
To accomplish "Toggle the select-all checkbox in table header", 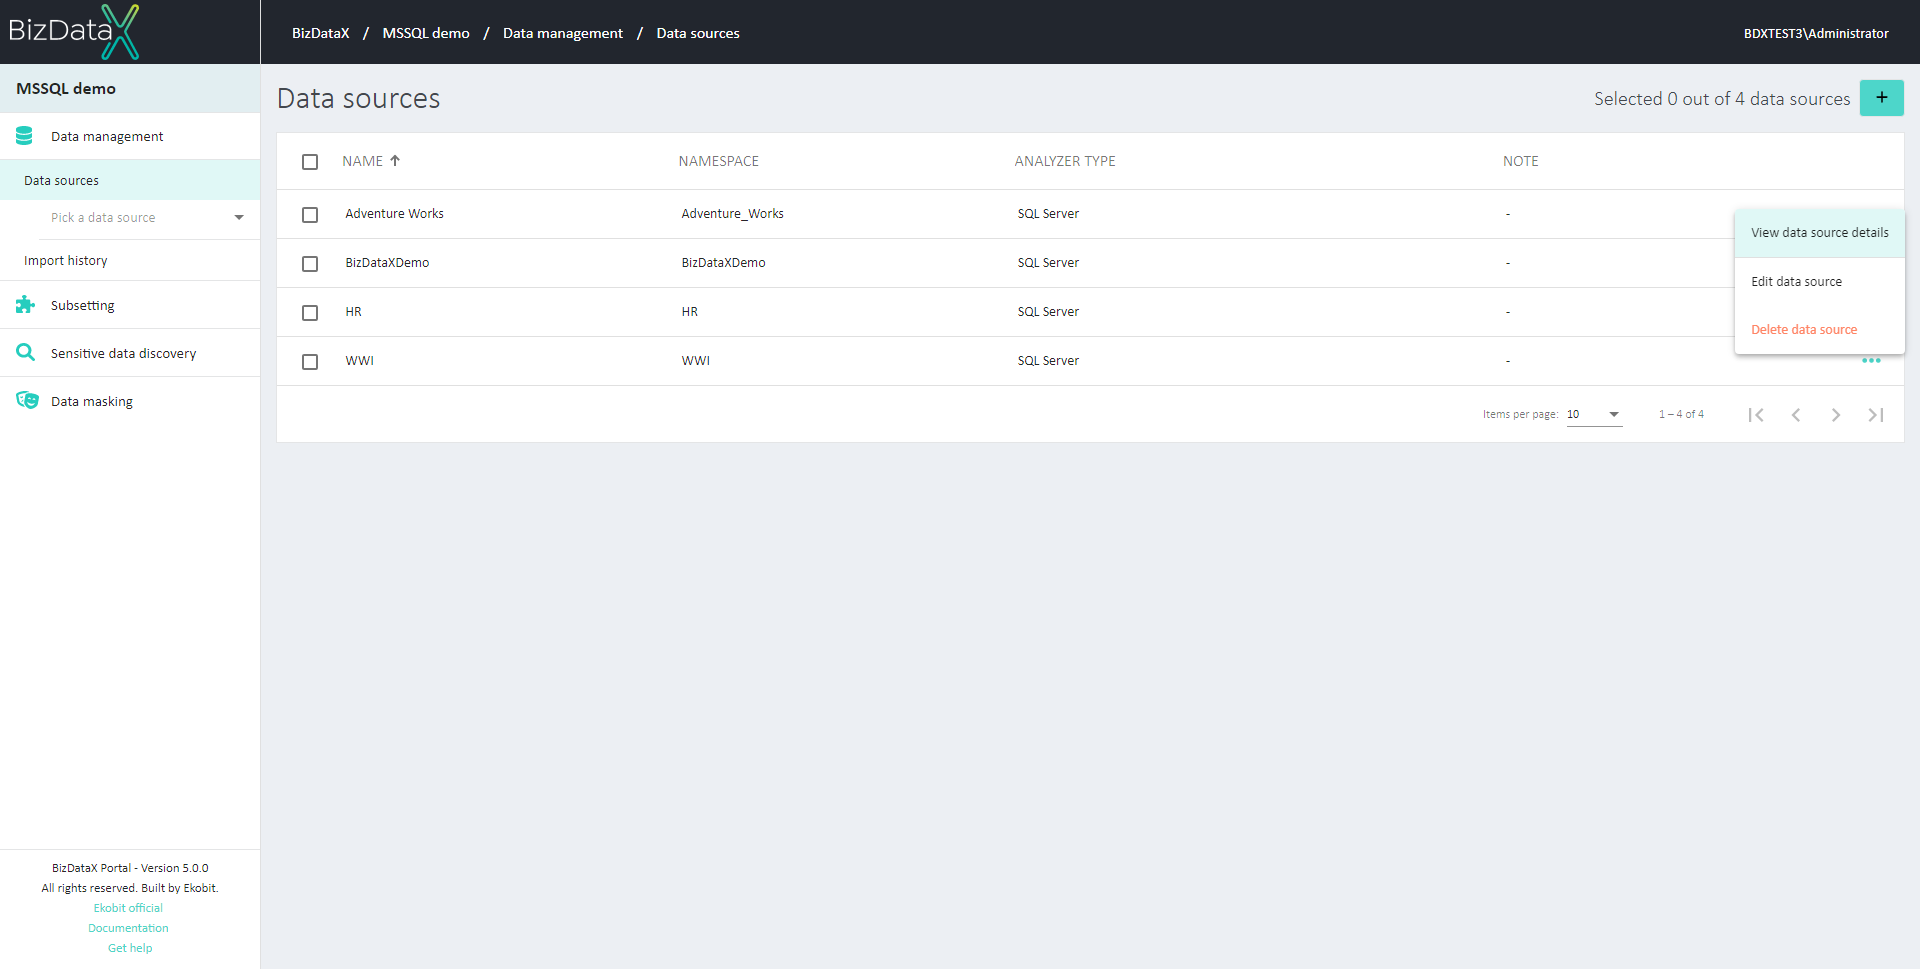I will click(310, 162).
